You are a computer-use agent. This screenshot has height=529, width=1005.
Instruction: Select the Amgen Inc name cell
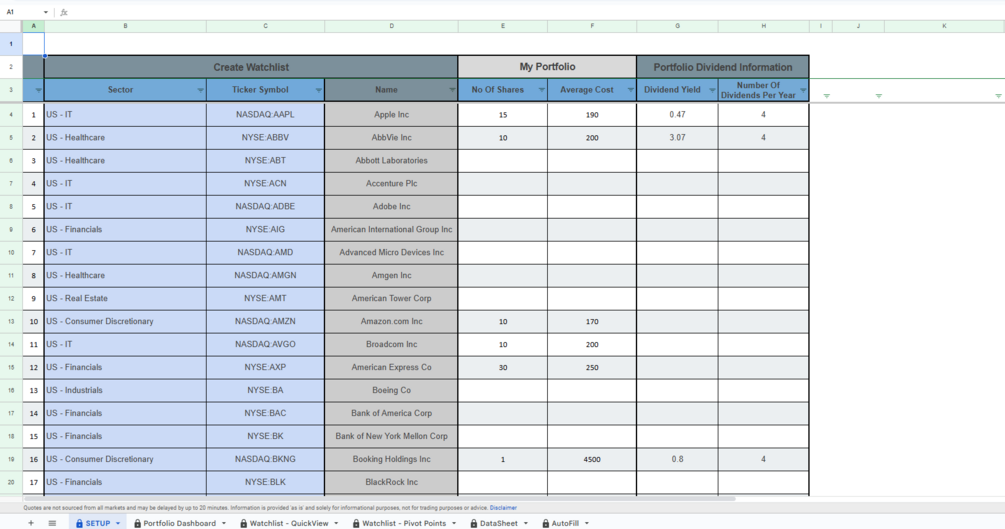(392, 276)
